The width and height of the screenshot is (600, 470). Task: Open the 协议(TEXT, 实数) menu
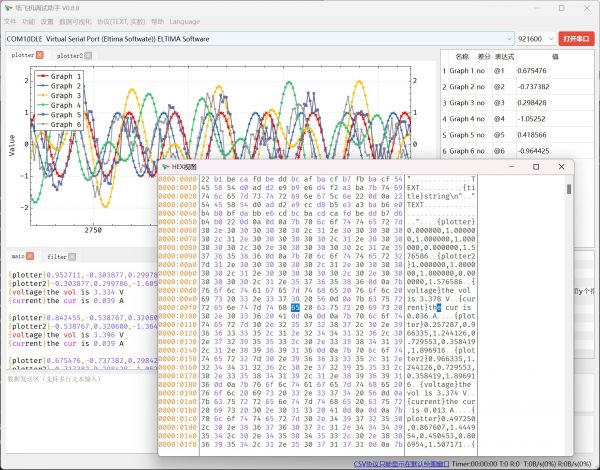click(x=121, y=21)
